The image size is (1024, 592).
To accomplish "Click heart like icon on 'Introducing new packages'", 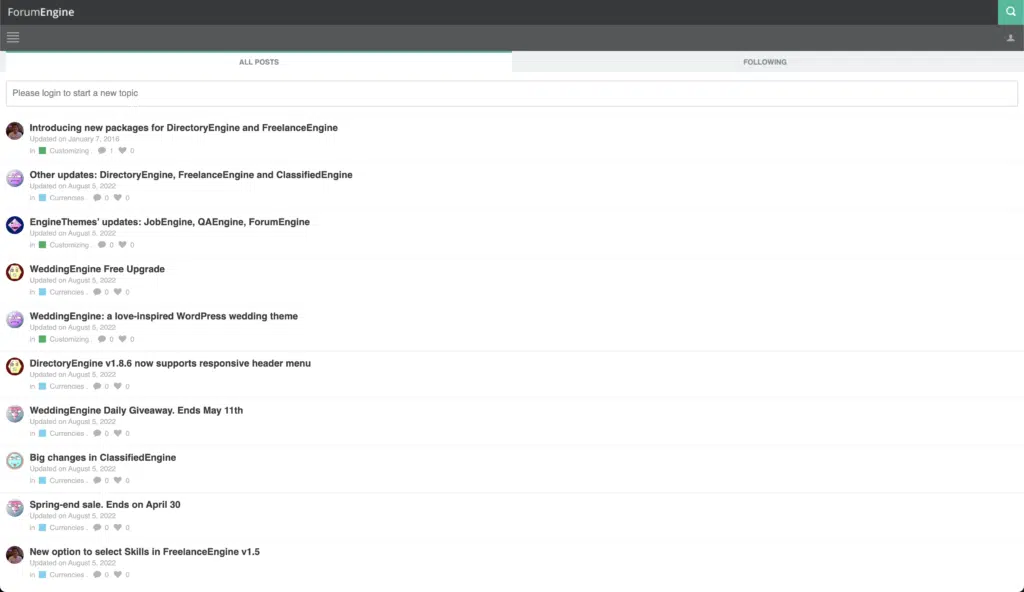I will coord(122,150).
